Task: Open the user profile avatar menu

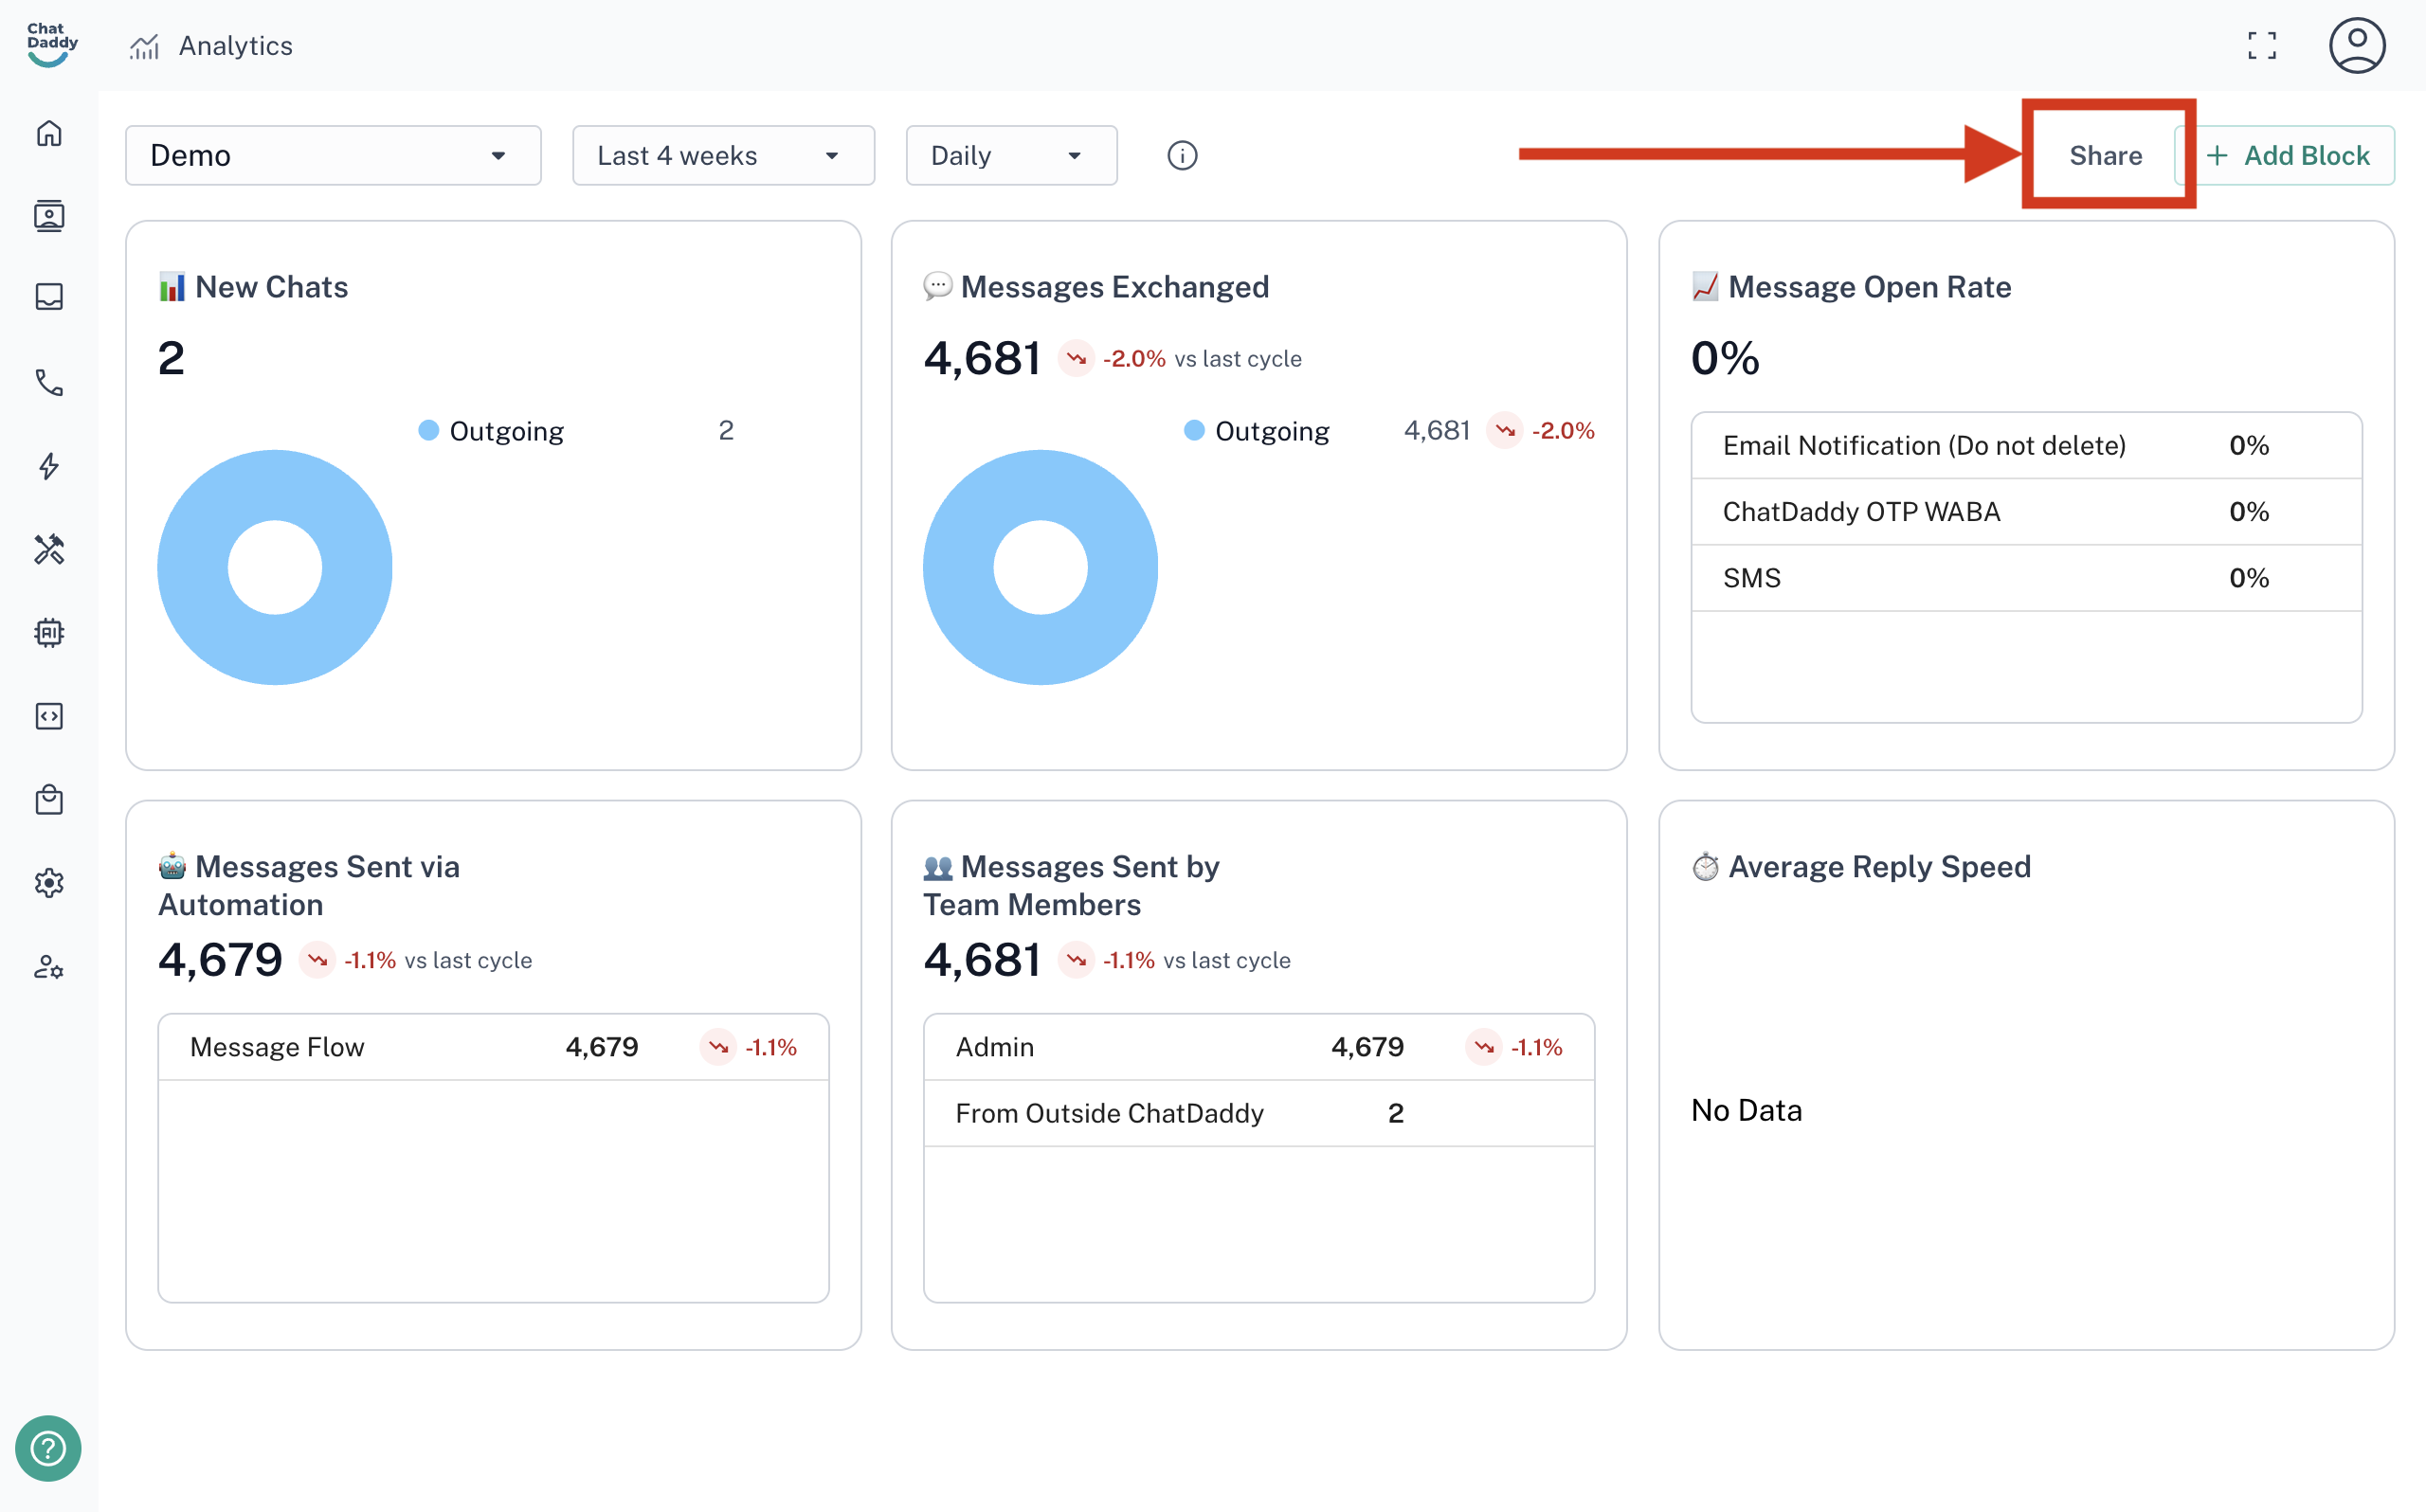Action: click(2356, 46)
